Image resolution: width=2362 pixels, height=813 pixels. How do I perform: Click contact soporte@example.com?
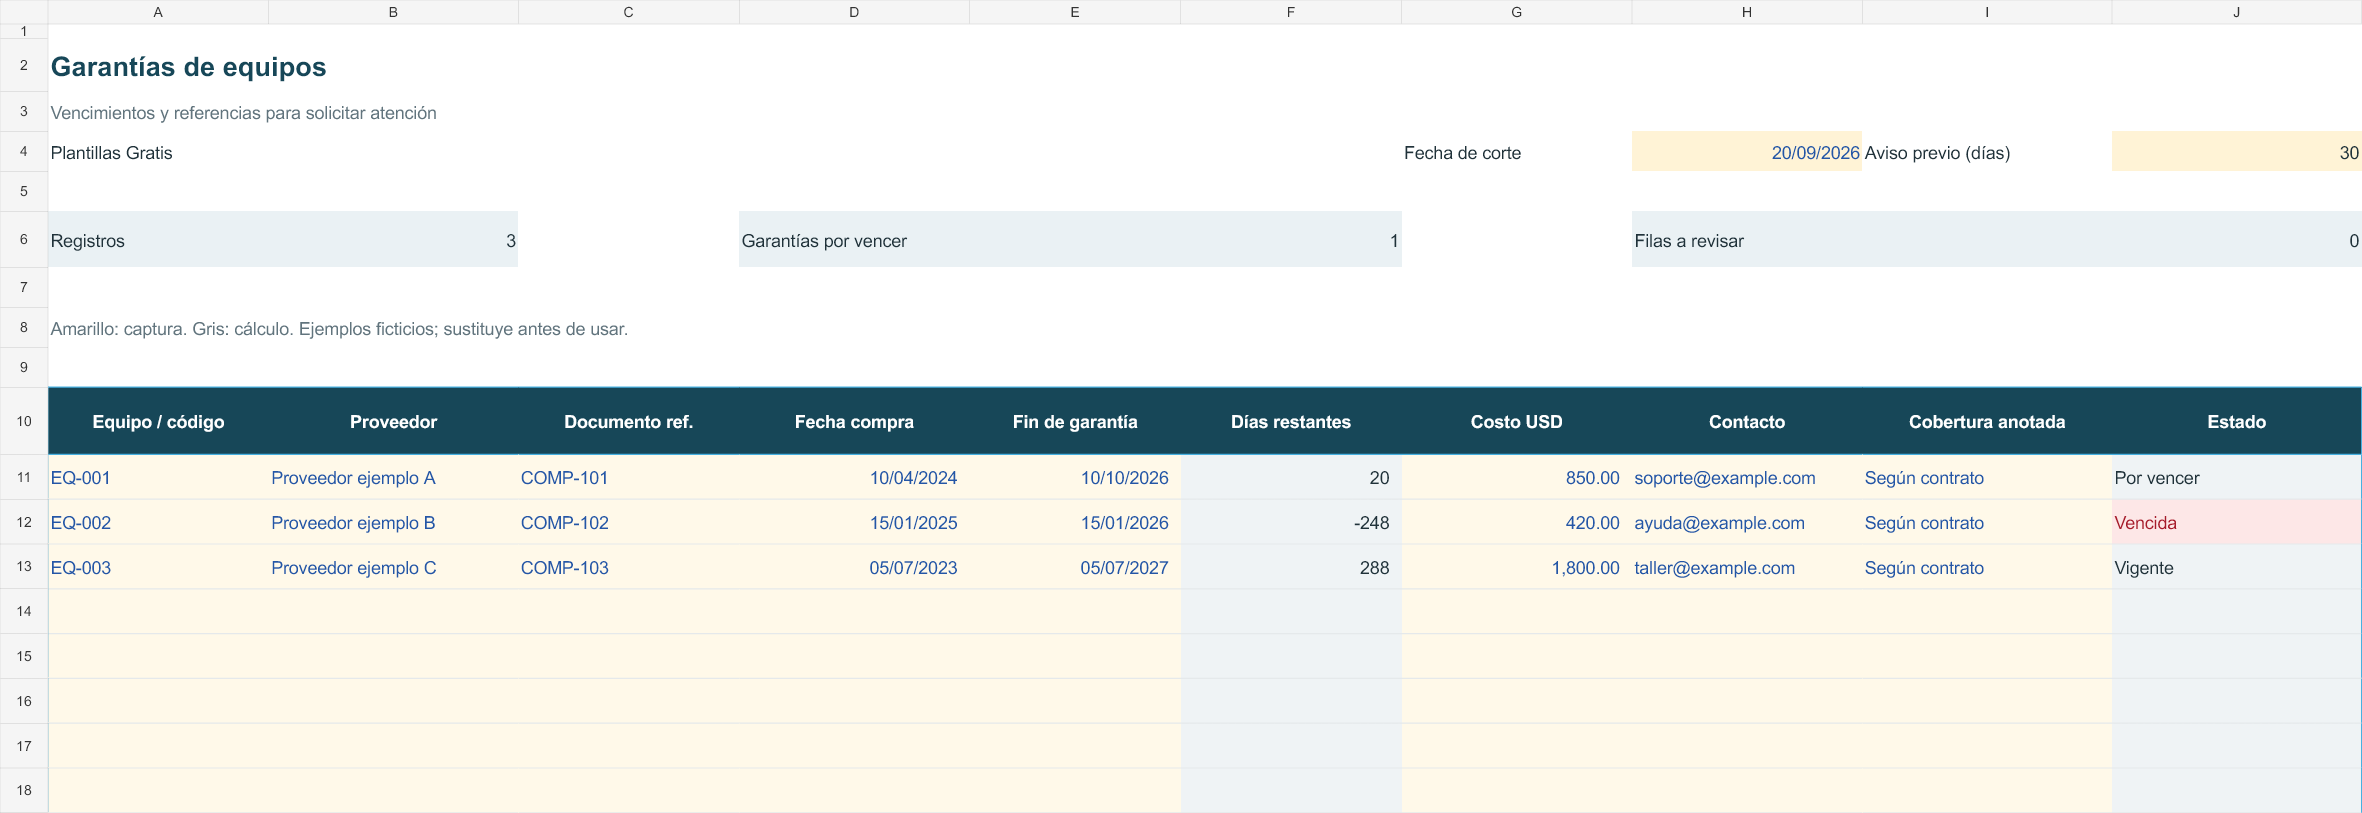click(1725, 478)
